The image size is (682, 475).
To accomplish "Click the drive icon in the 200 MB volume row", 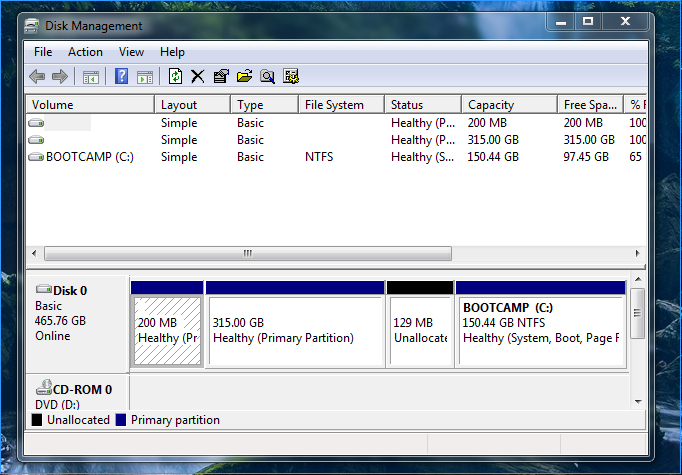I will click(36, 123).
